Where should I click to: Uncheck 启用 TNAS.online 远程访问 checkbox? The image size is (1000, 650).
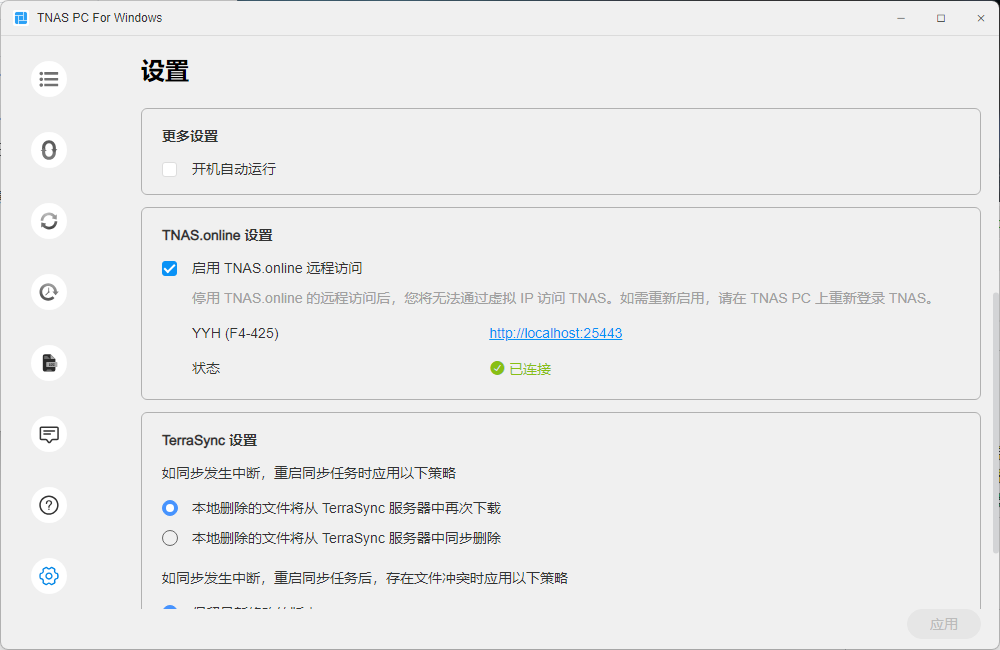[170, 269]
